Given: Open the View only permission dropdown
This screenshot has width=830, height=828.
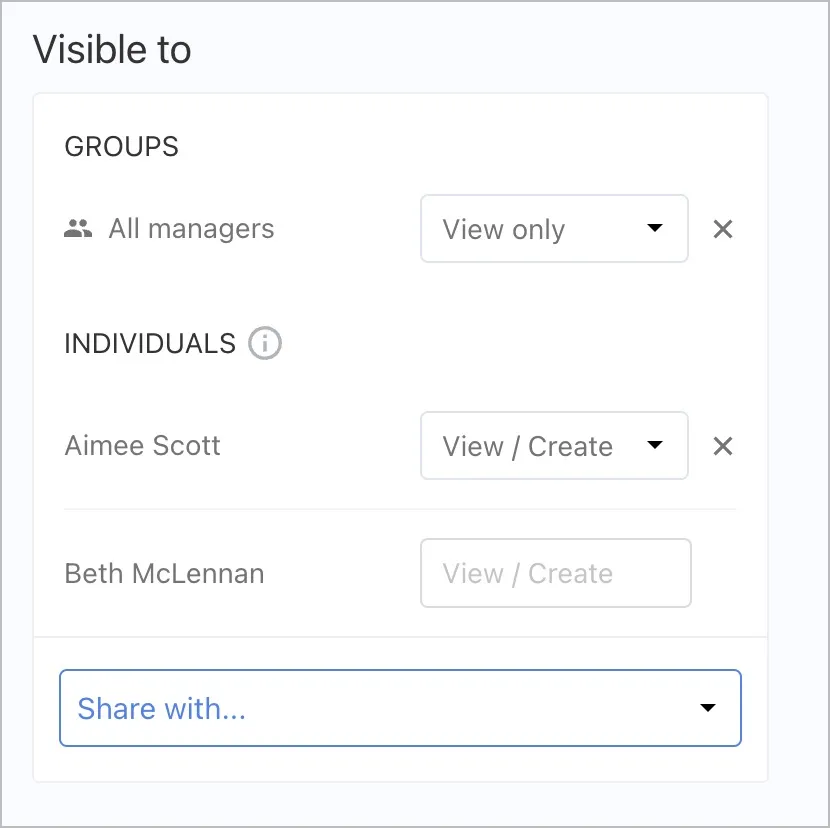Looking at the screenshot, I should click(x=553, y=229).
